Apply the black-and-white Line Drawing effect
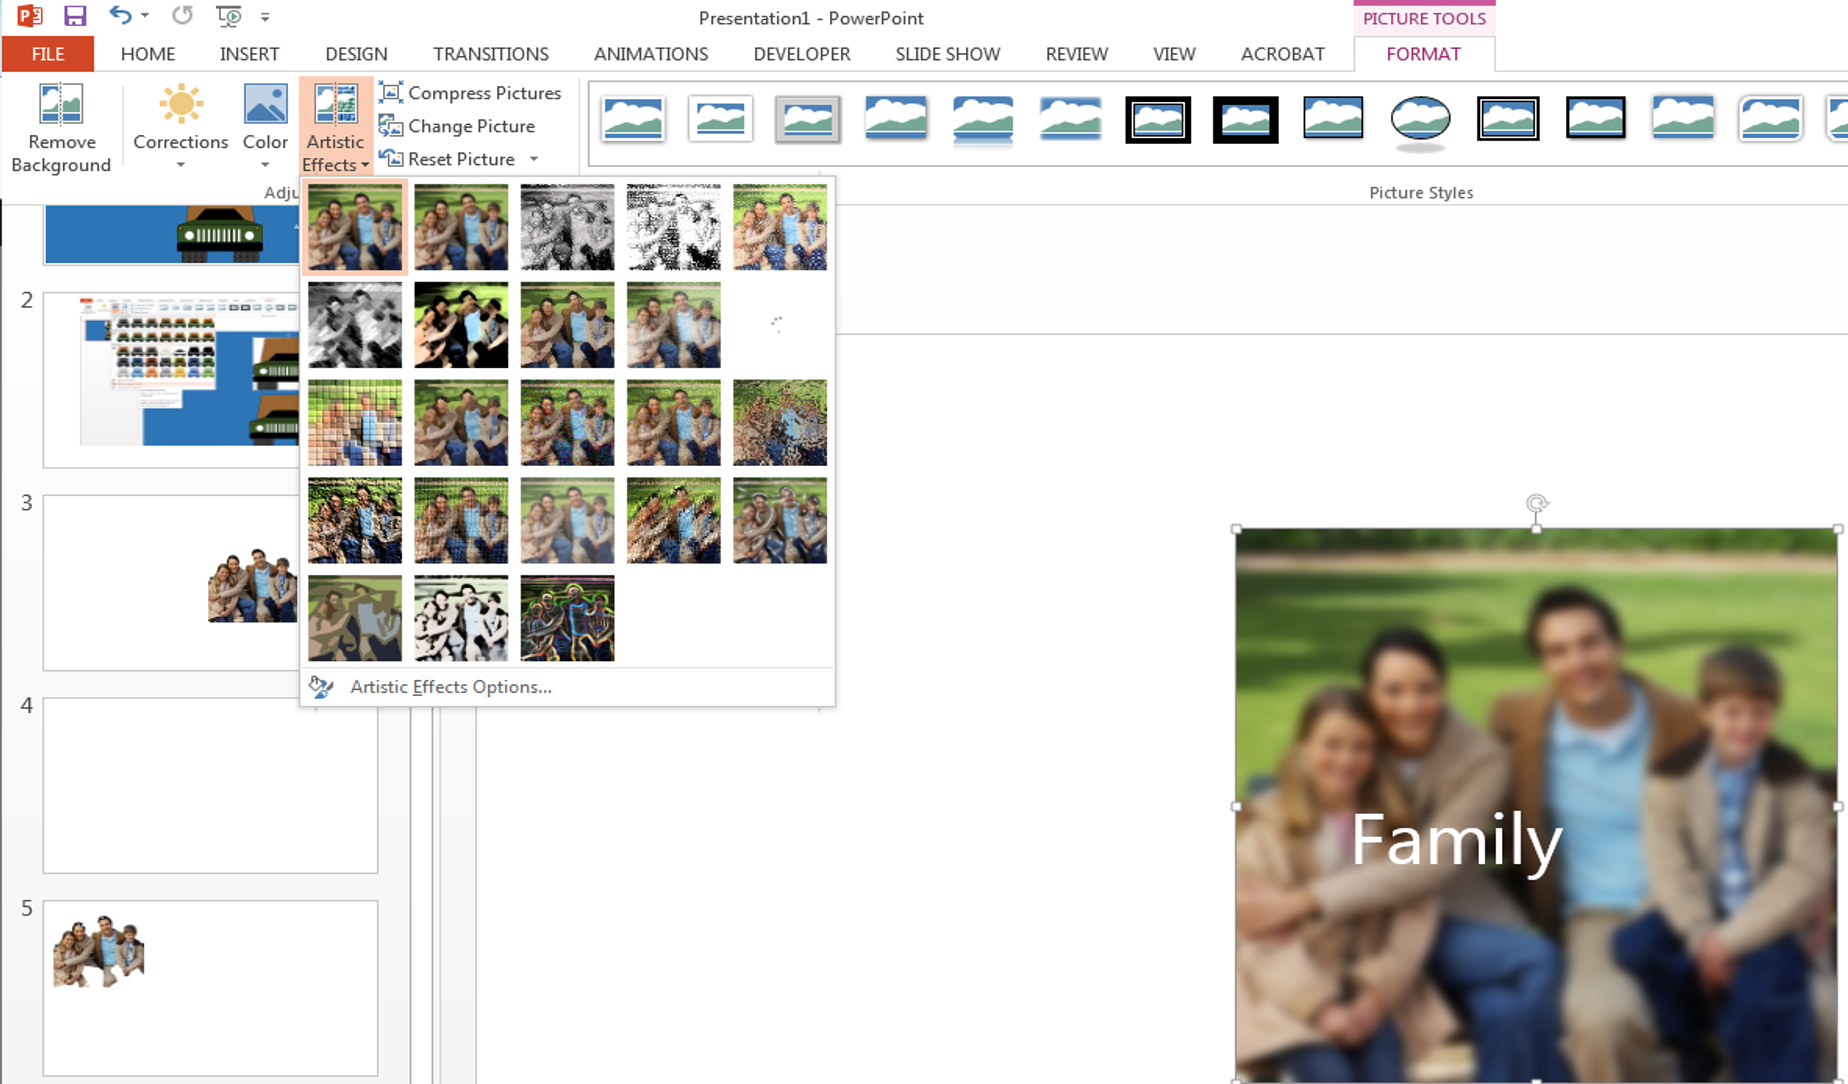The width and height of the screenshot is (1848, 1084). 673,227
